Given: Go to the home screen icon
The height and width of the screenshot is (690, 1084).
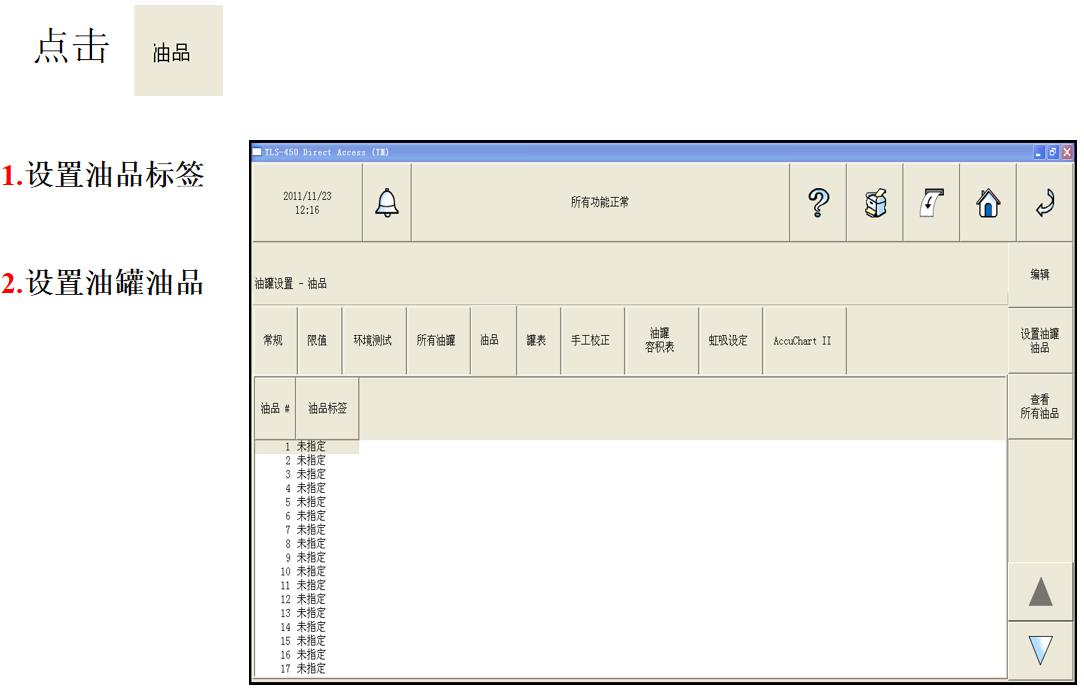Looking at the screenshot, I should coord(987,203).
